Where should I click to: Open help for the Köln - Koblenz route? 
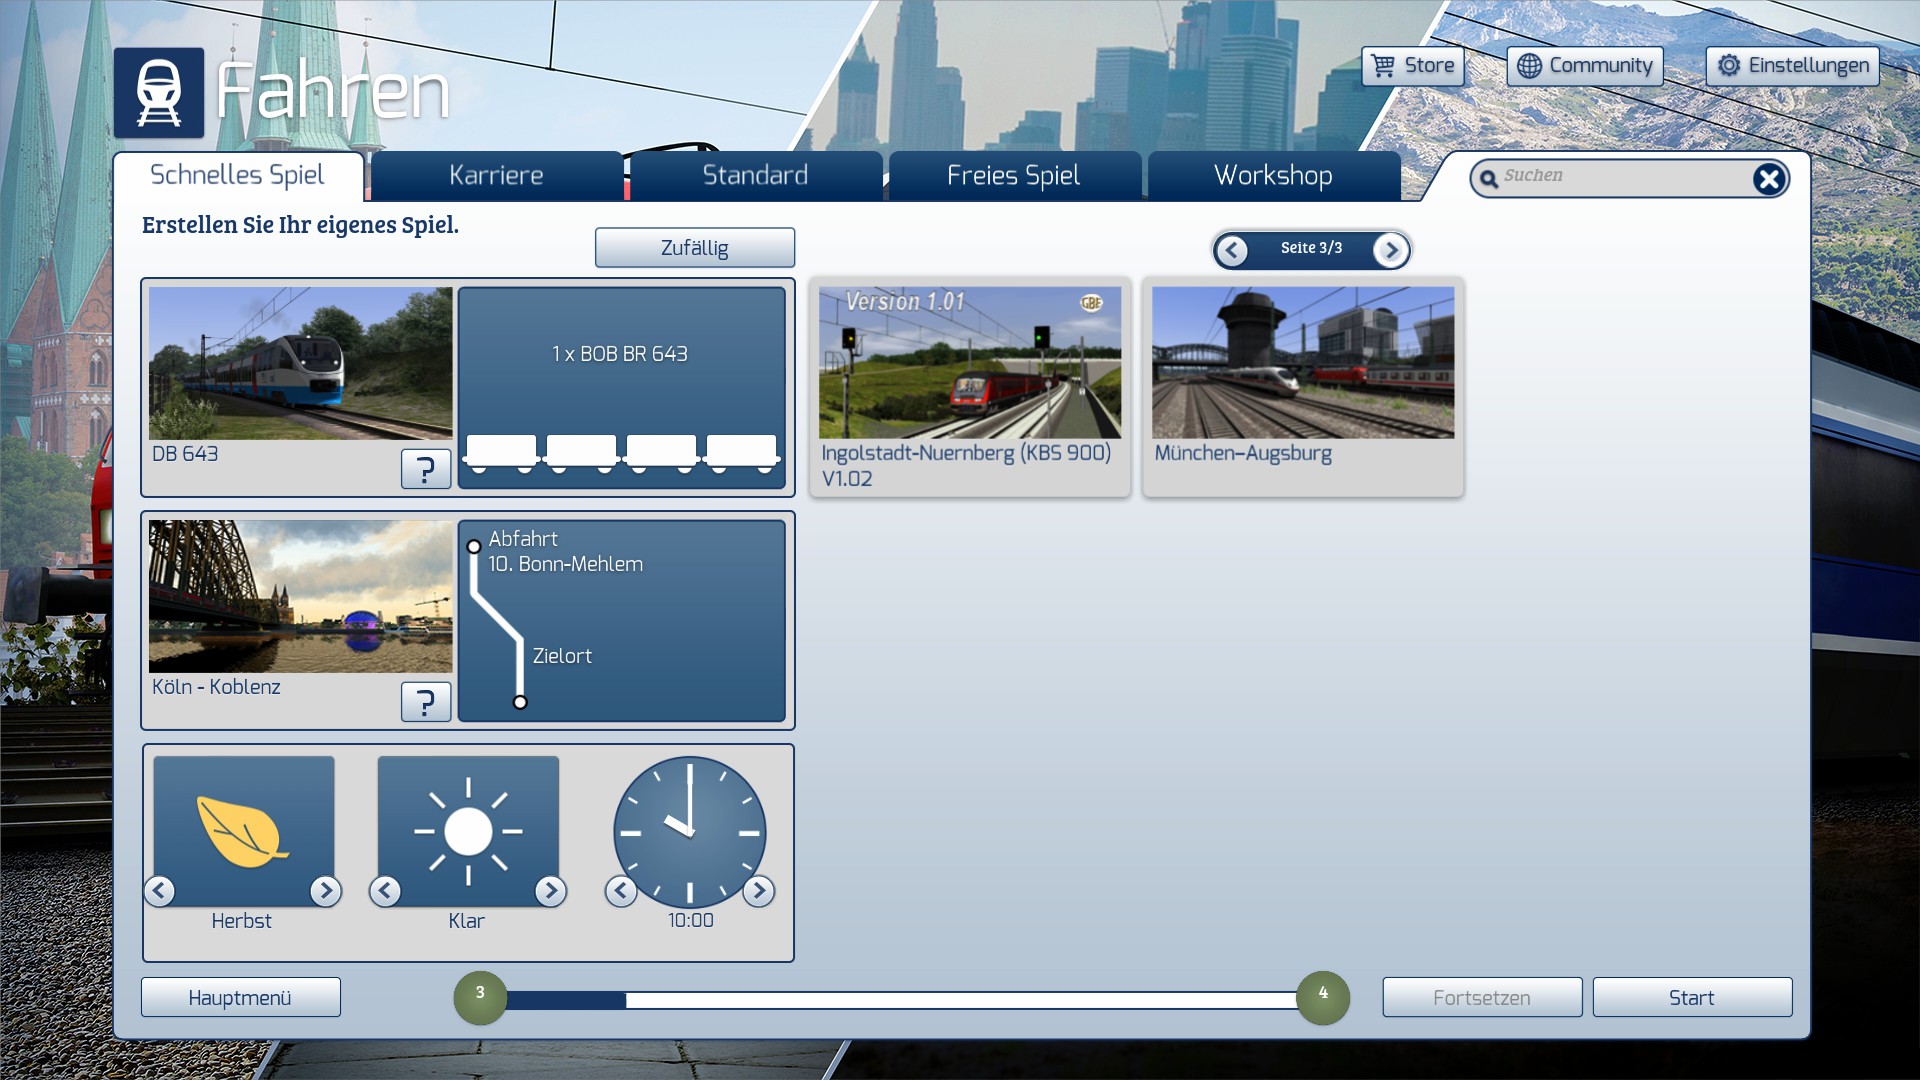[425, 701]
